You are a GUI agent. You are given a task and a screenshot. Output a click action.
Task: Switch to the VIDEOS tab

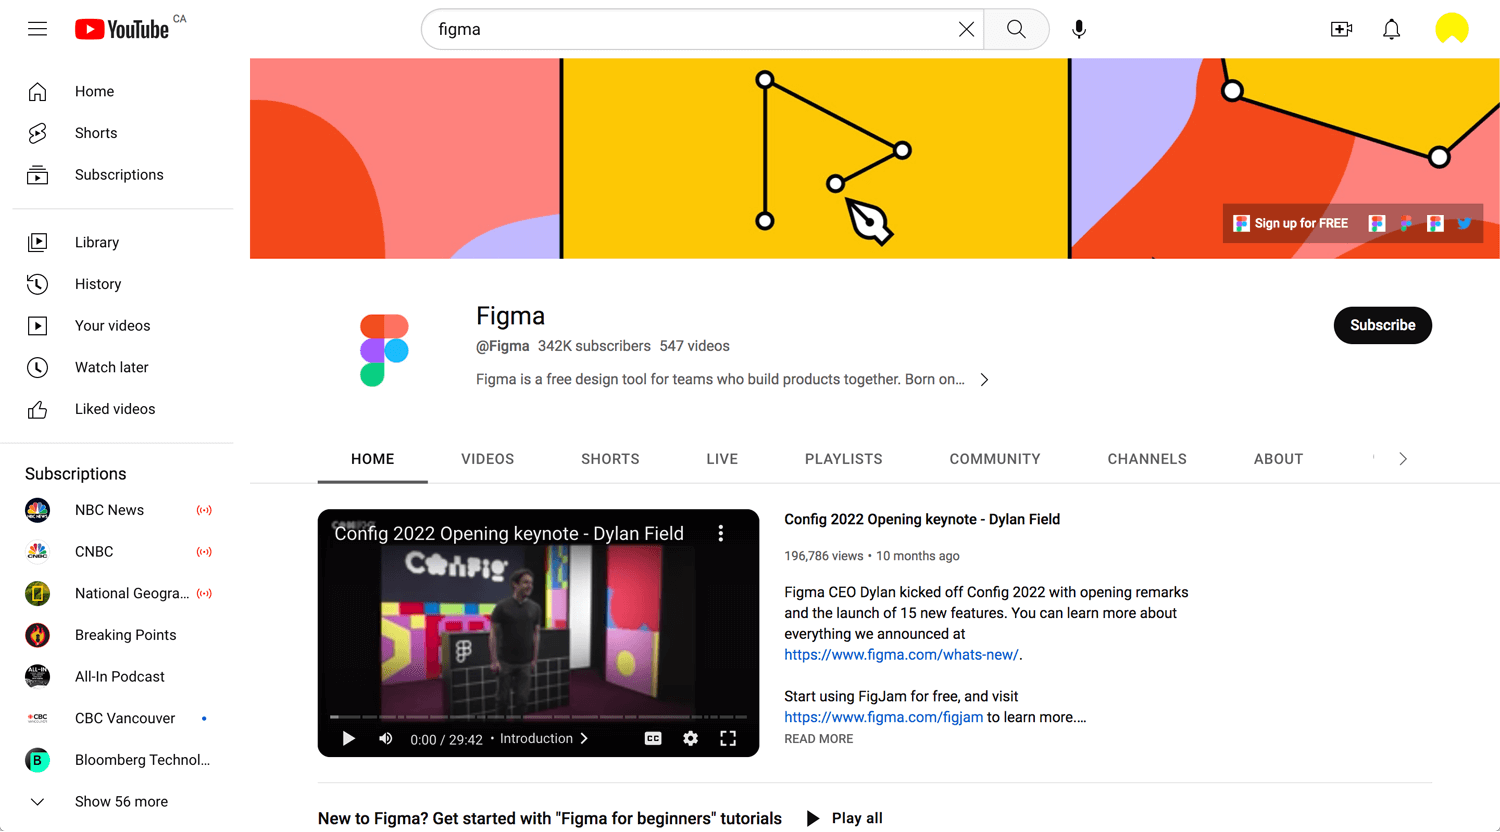click(487, 459)
